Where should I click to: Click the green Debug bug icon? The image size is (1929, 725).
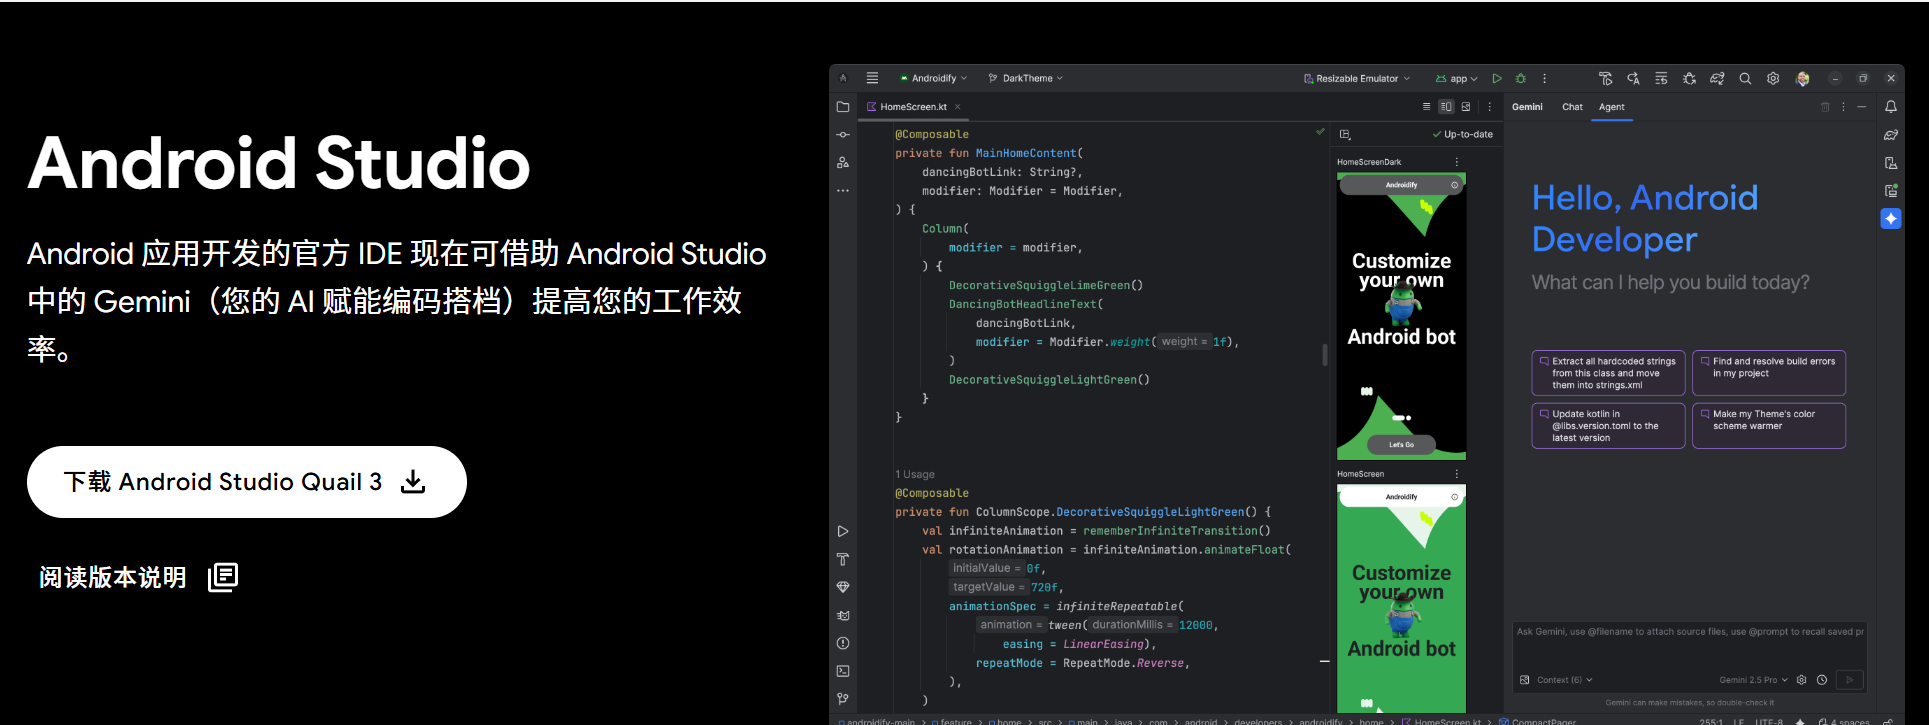(1521, 78)
